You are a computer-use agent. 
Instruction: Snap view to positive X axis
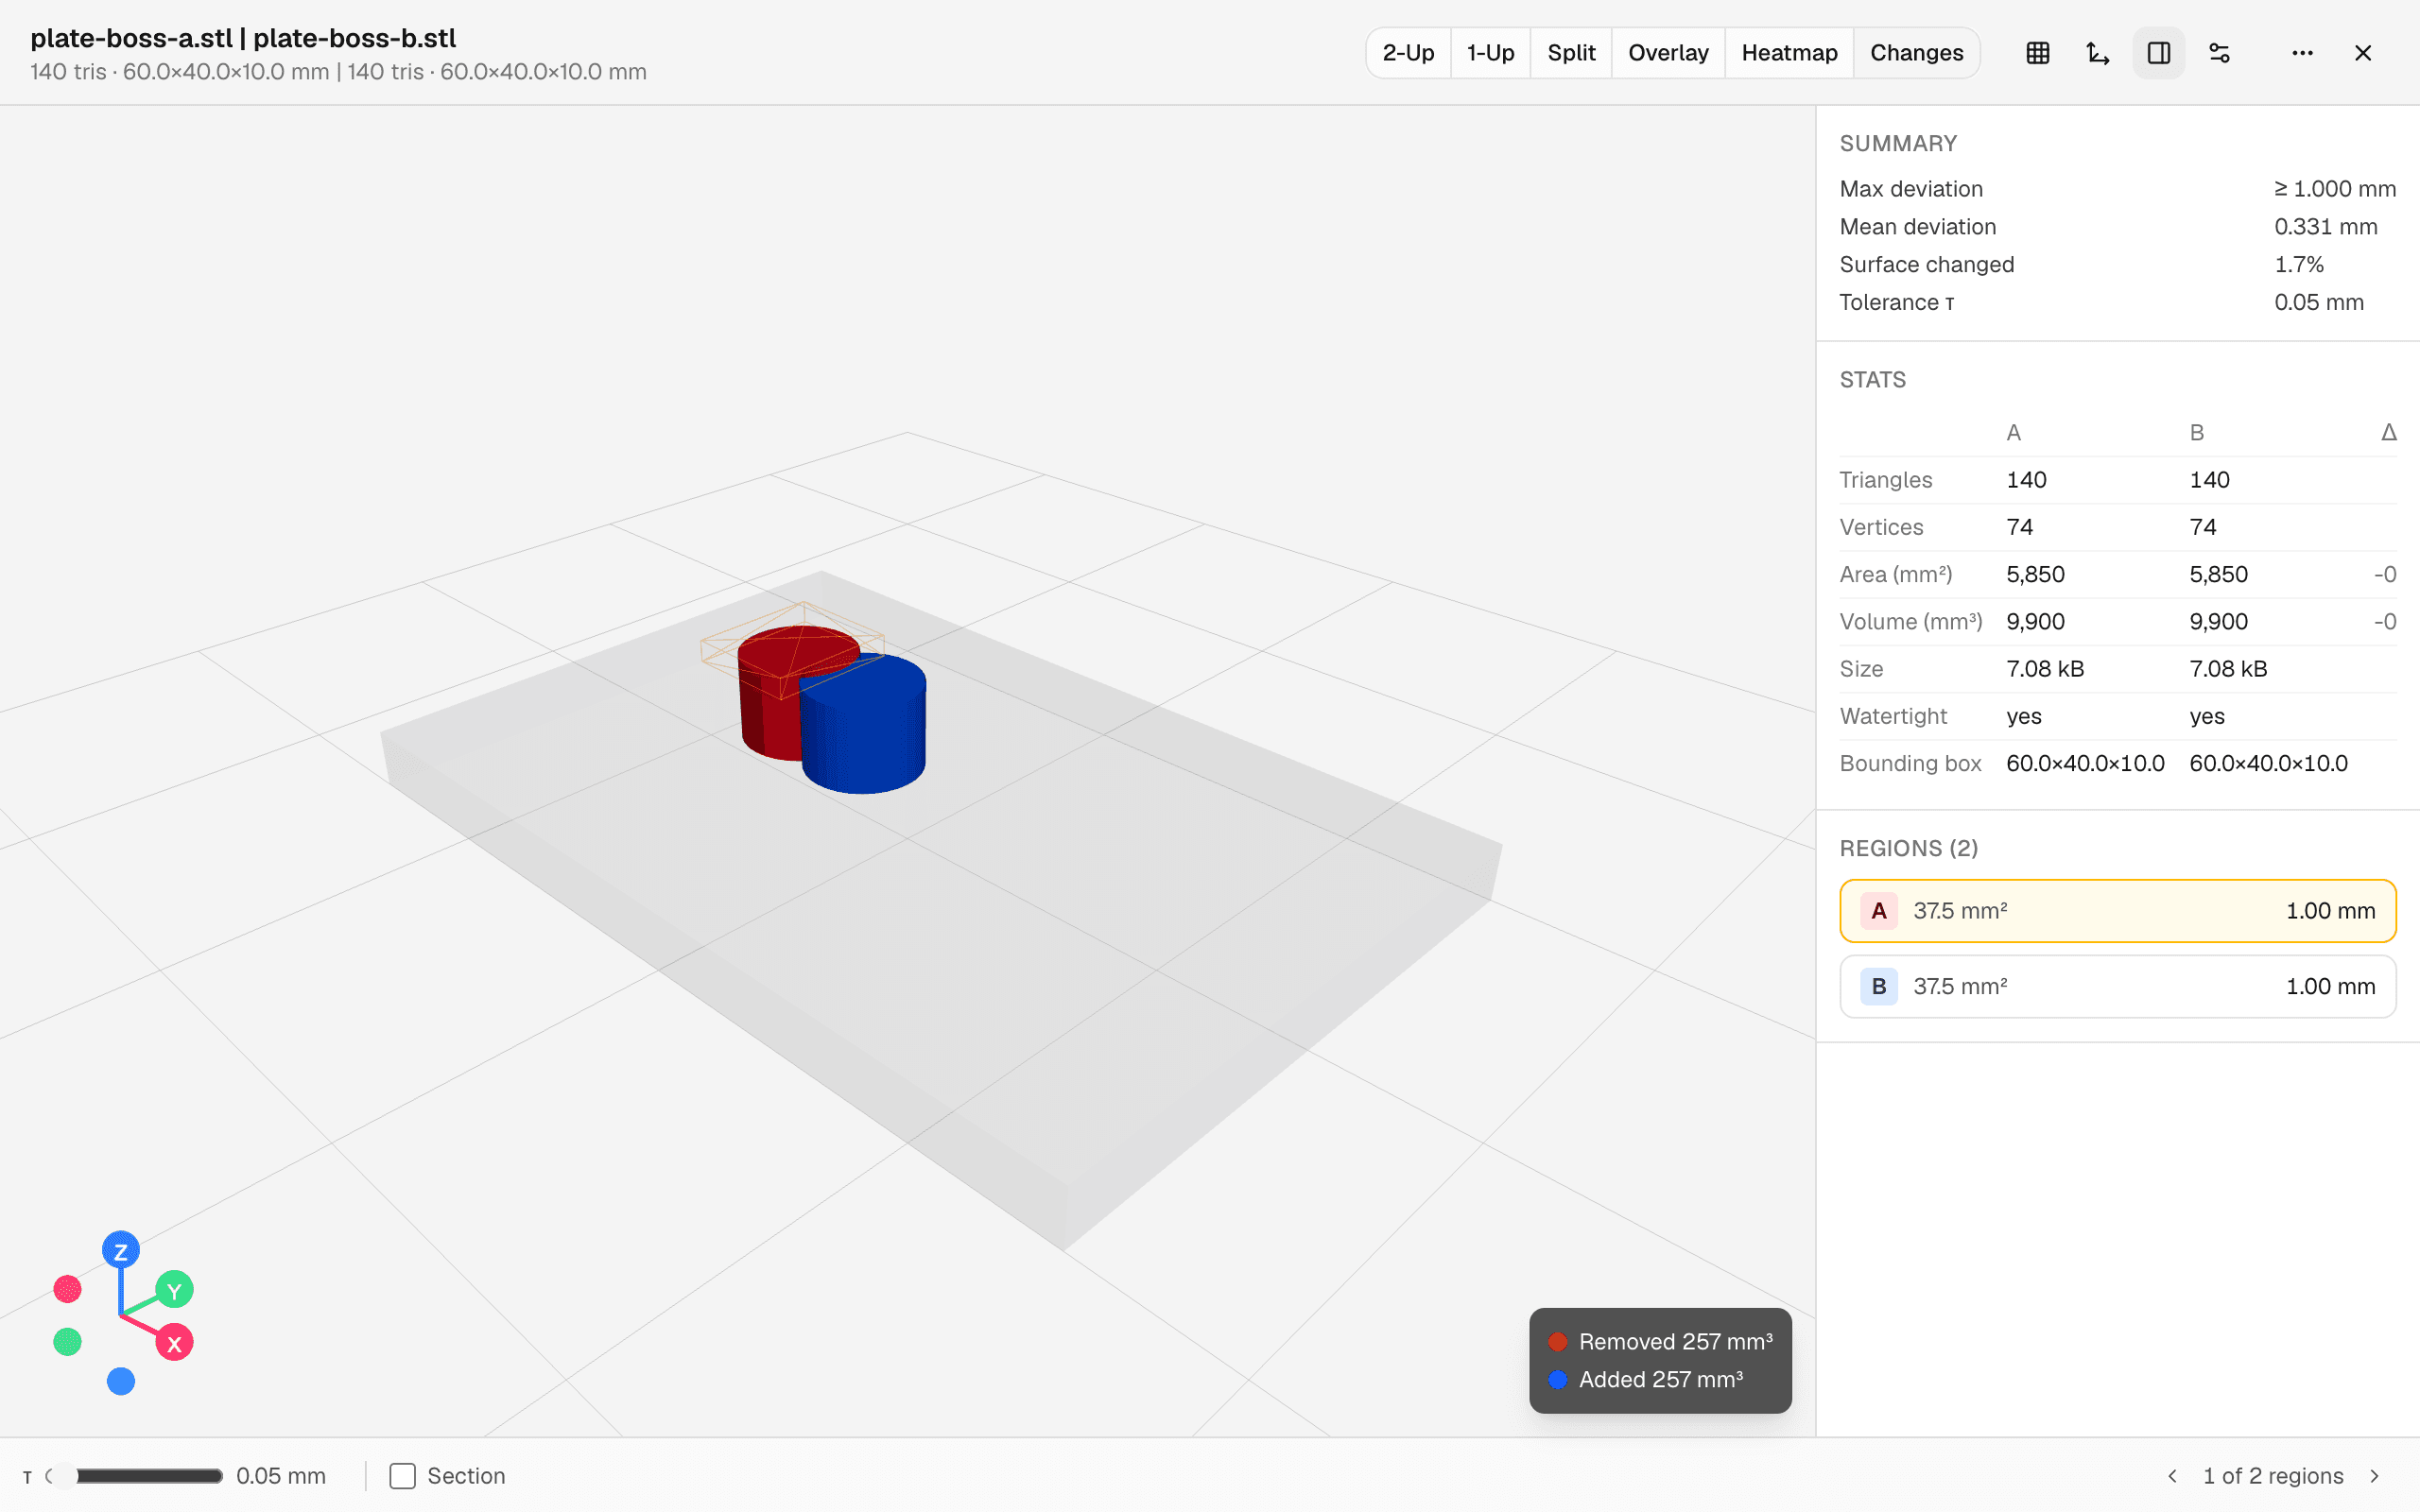click(174, 1343)
